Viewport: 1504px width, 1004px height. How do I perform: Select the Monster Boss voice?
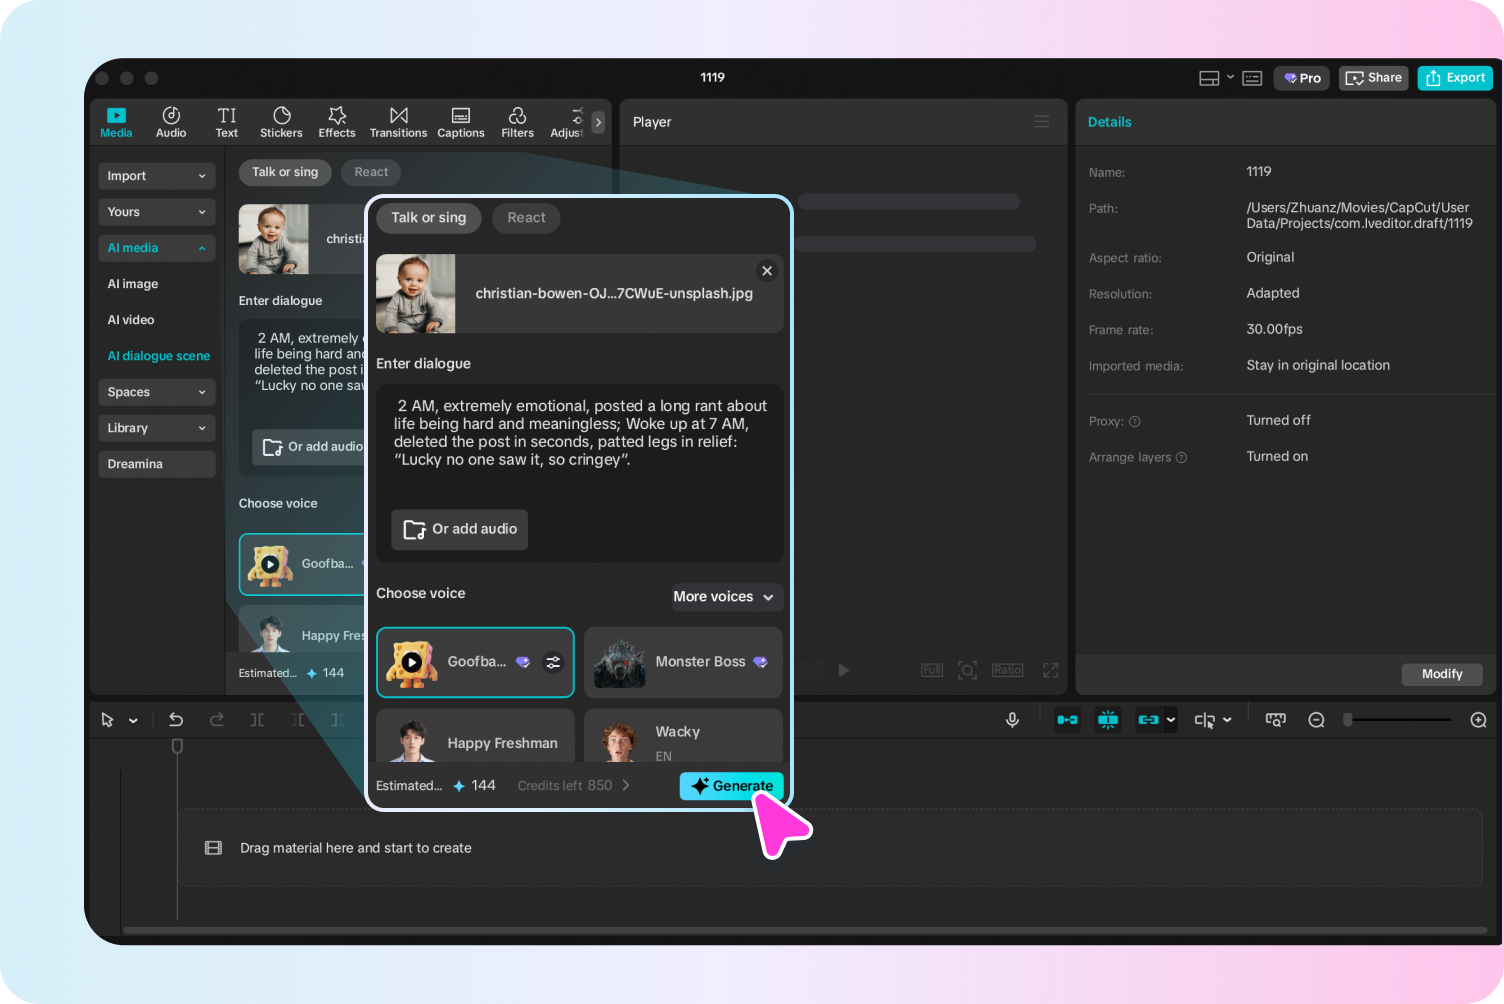coord(683,661)
